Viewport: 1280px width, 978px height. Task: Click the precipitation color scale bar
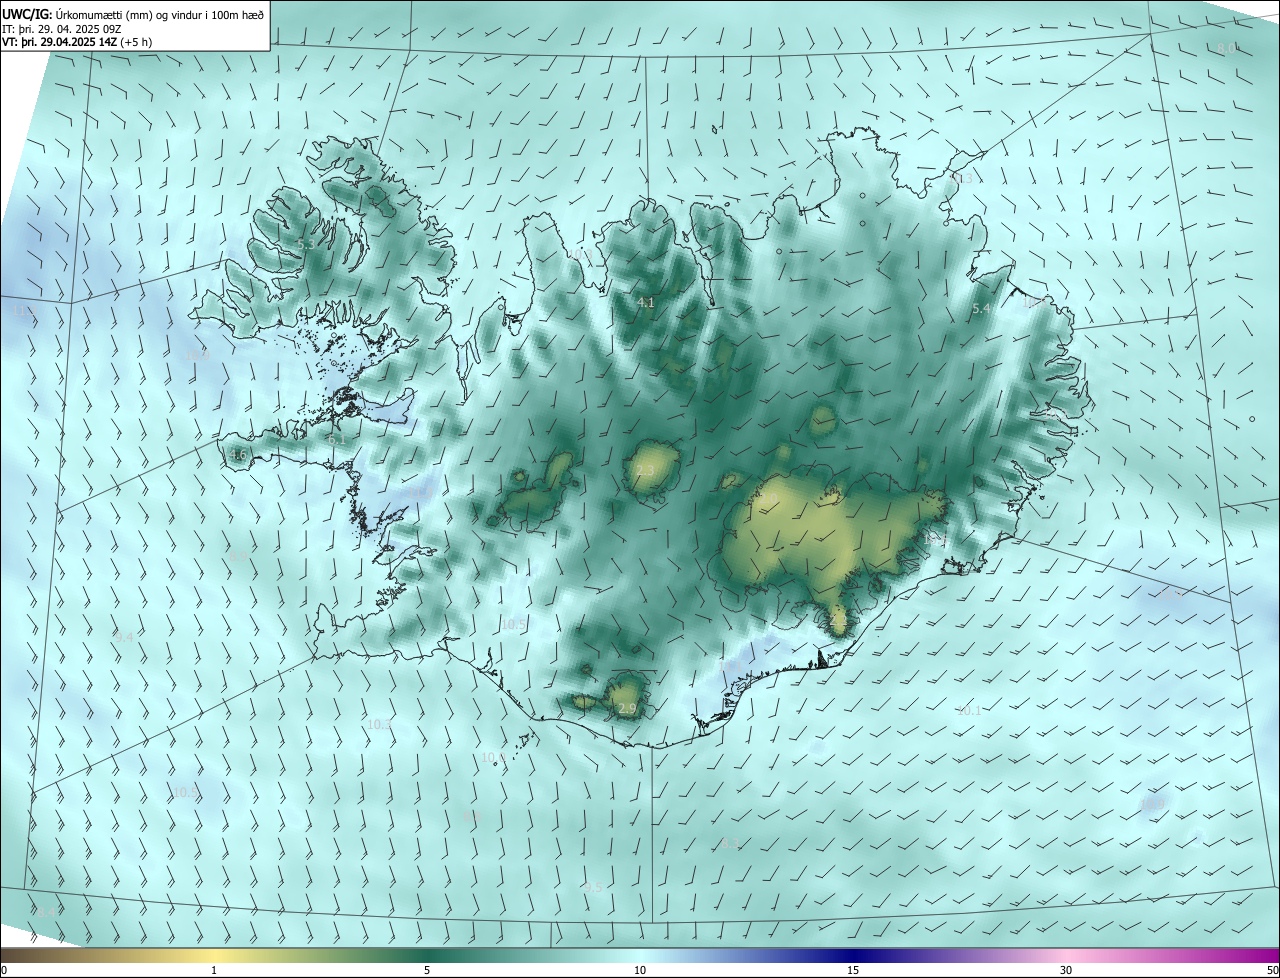pos(640,956)
